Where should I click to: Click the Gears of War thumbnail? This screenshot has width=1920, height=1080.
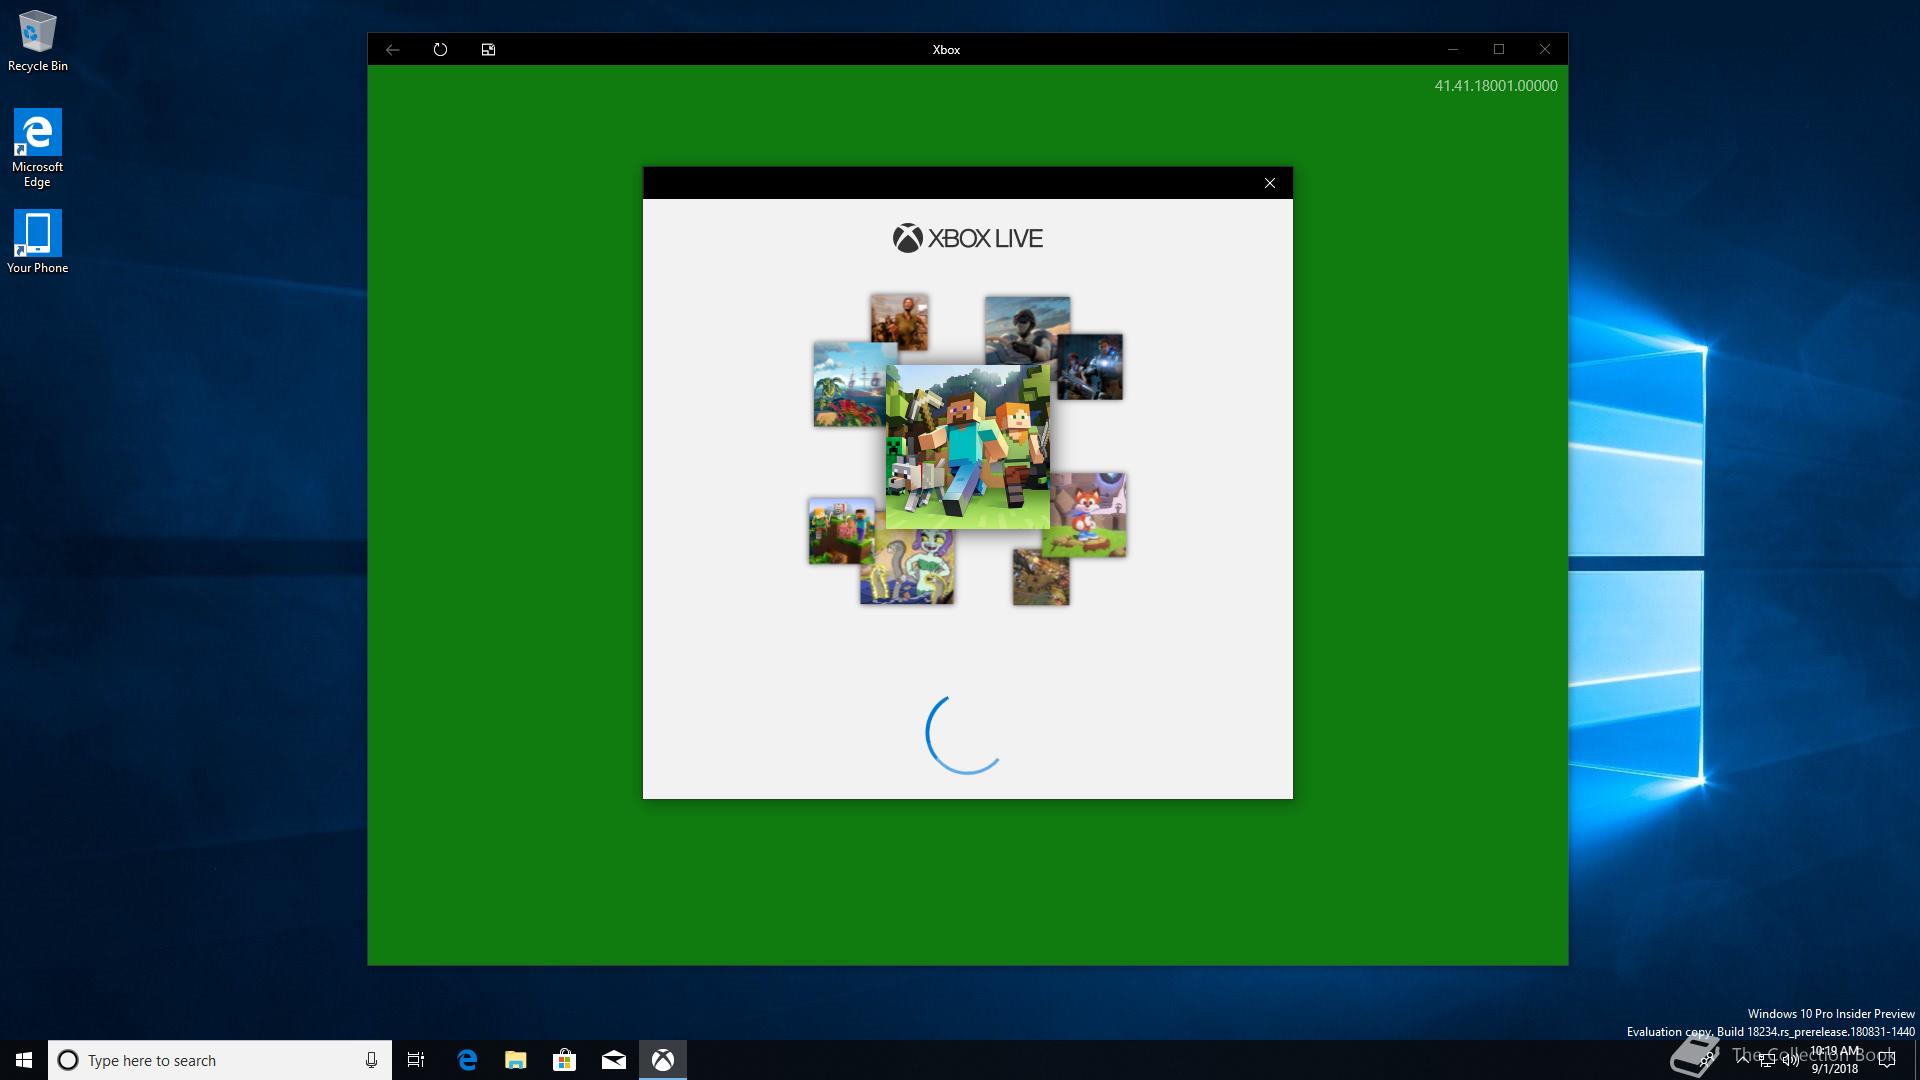(1091, 367)
